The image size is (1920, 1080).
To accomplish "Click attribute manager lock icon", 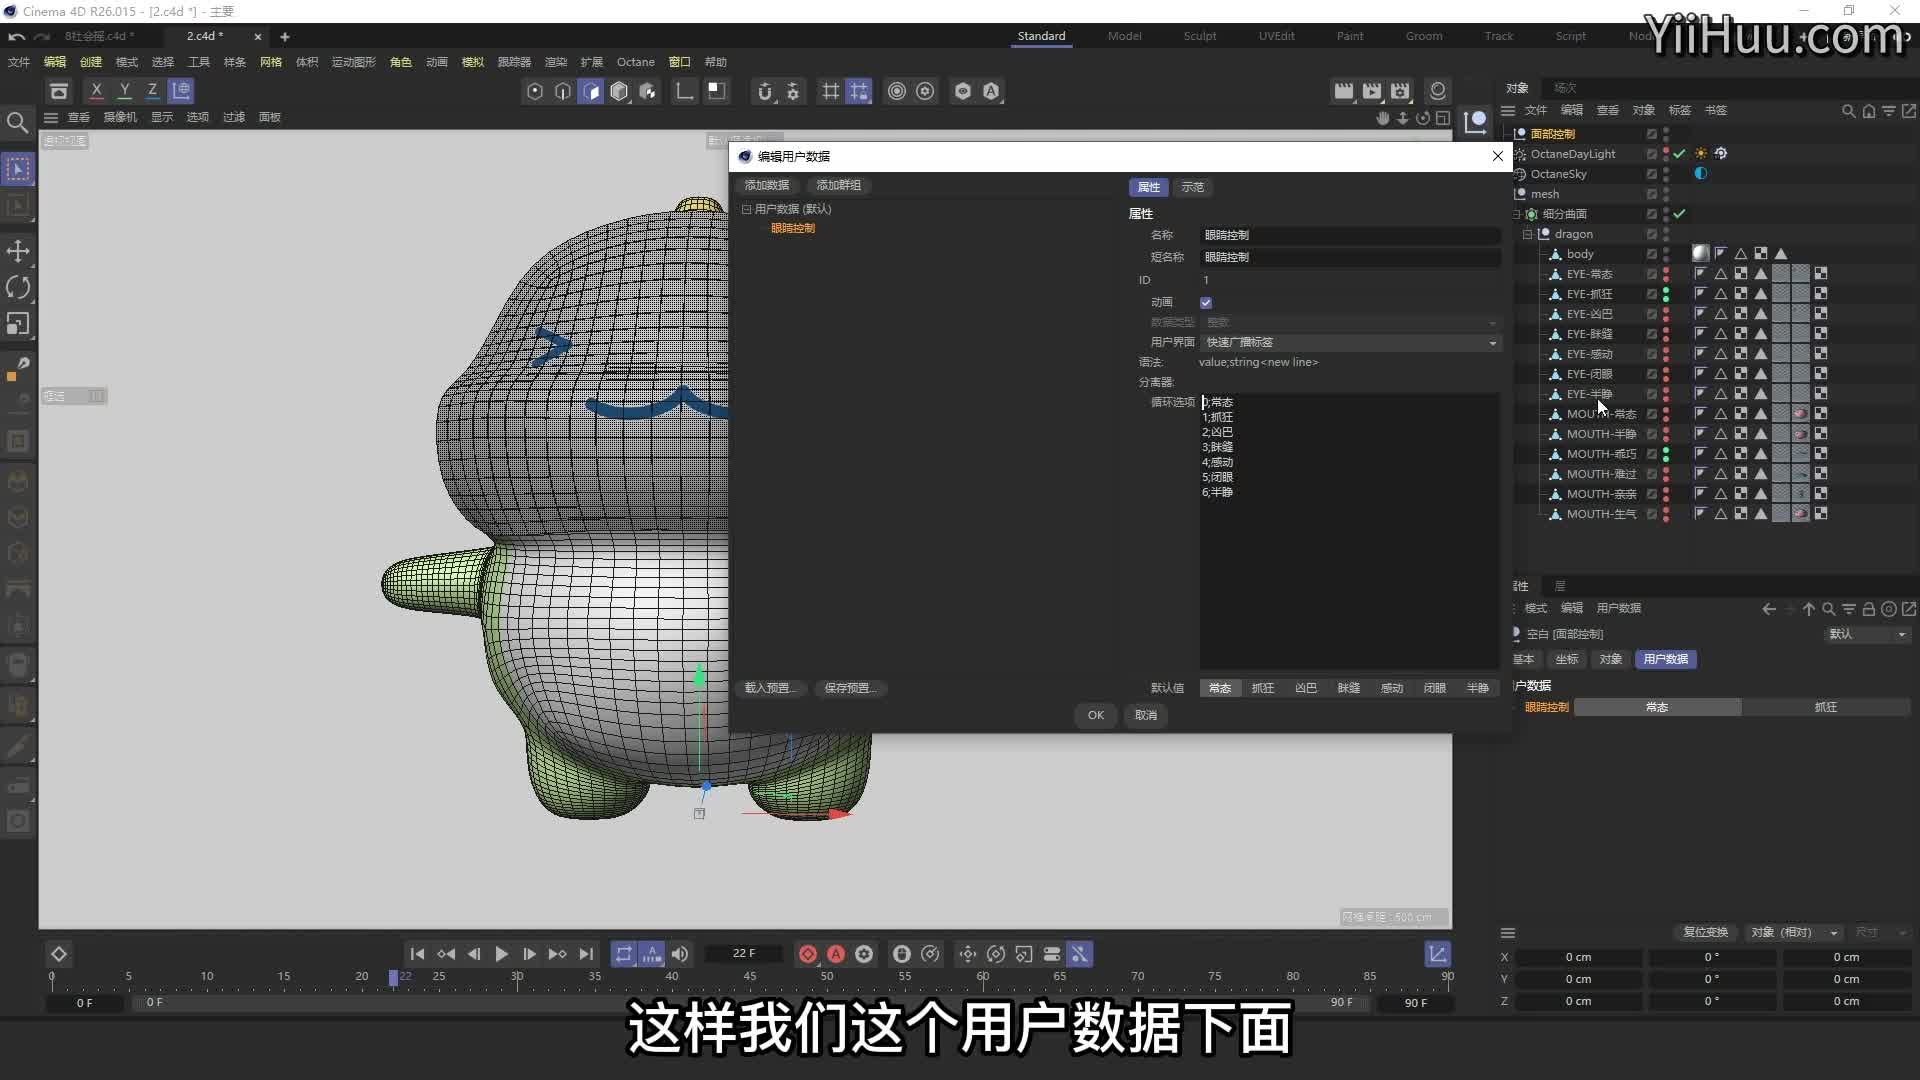I will (1868, 609).
